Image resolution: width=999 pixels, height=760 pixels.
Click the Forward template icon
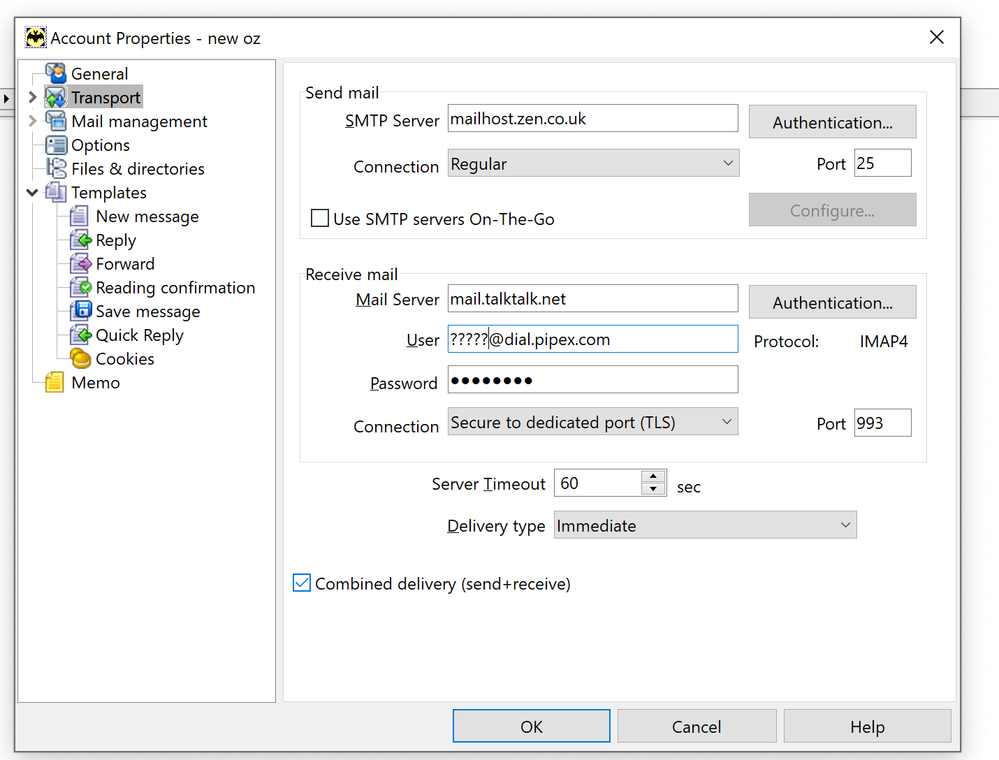coord(80,264)
